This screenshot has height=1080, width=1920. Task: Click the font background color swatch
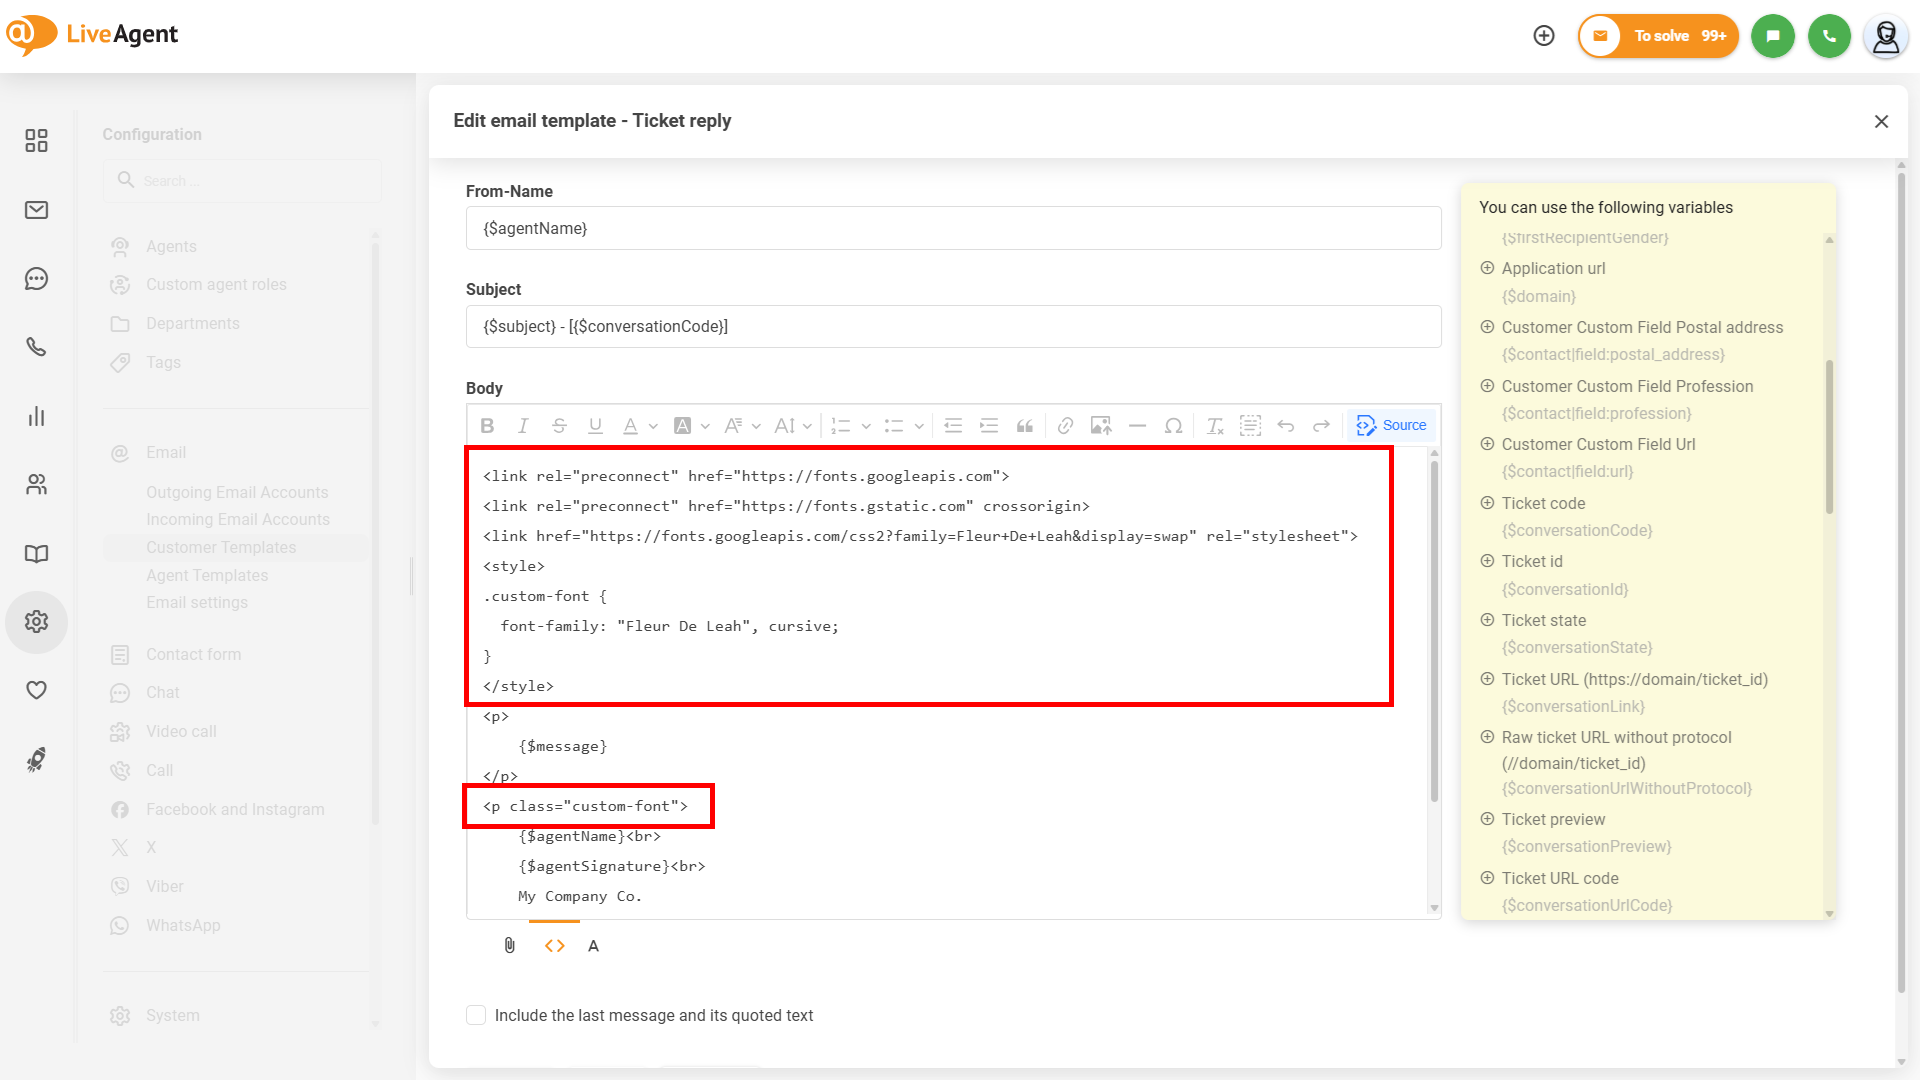coord(683,426)
